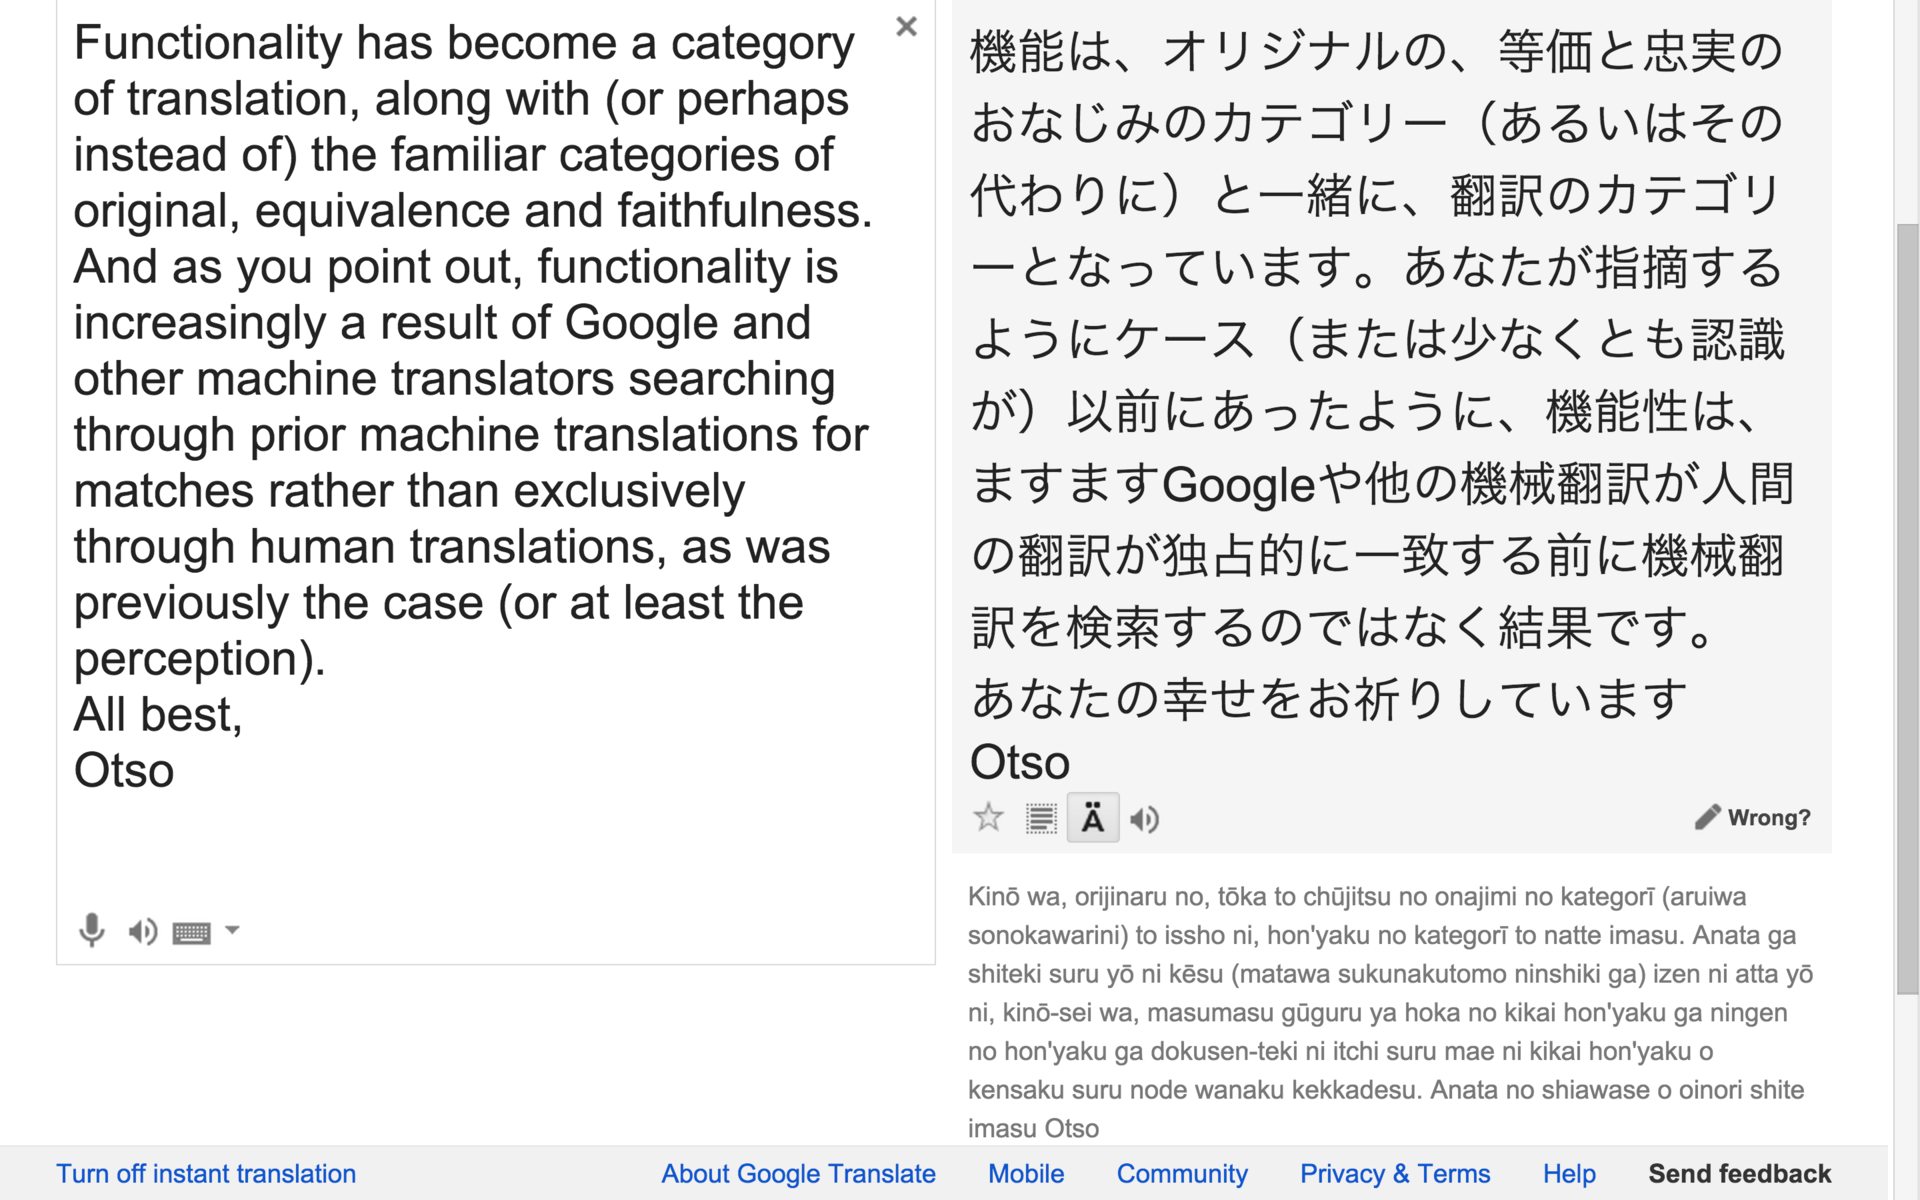Open the About Google Translate link

click(798, 1174)
